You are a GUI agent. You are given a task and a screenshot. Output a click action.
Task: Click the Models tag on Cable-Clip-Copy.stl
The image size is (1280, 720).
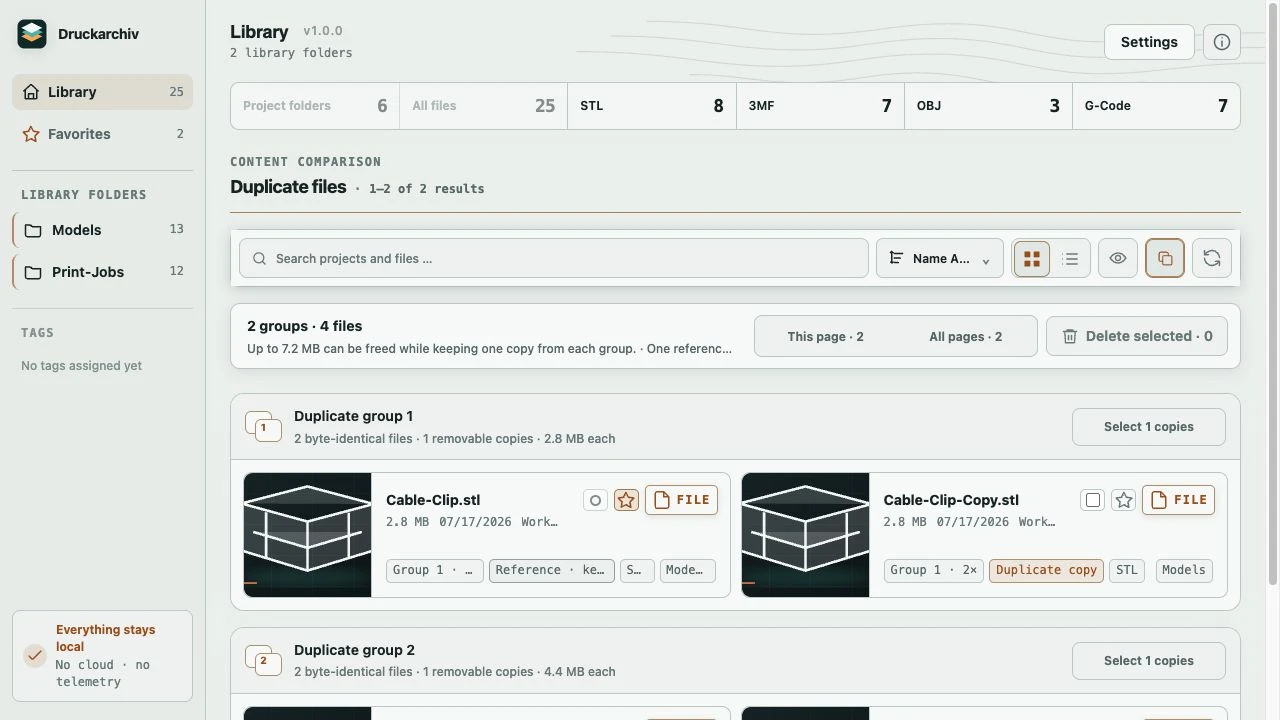click(x=1184, y=570)
